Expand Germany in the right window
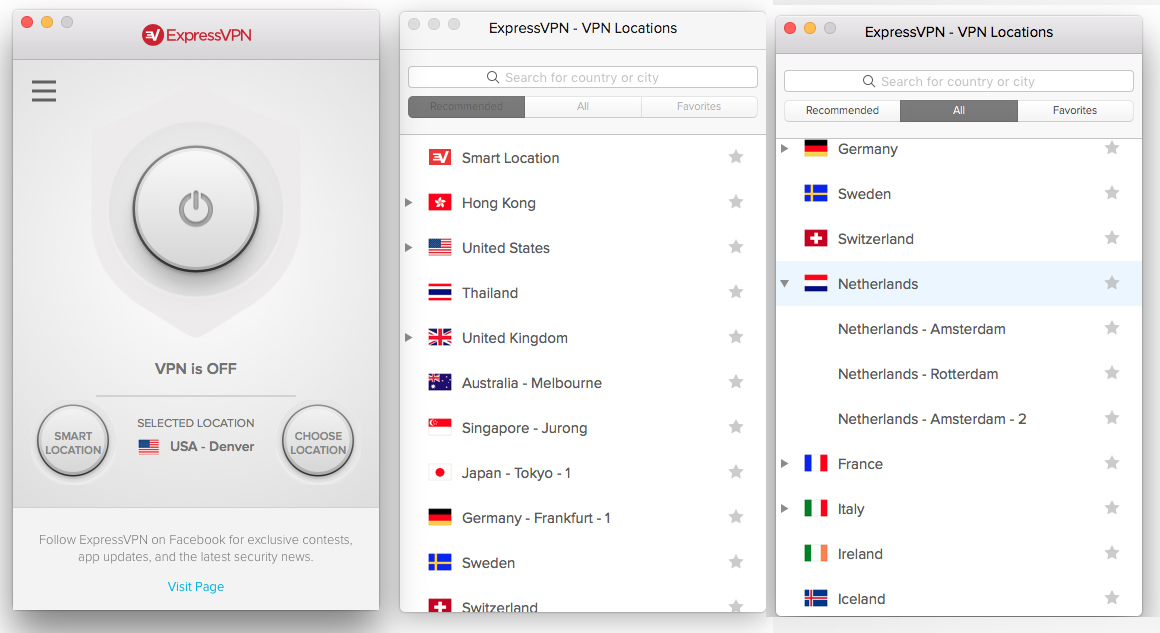Image resolution: width=1160 pixels, height=633 pixels. coord(784,149)
